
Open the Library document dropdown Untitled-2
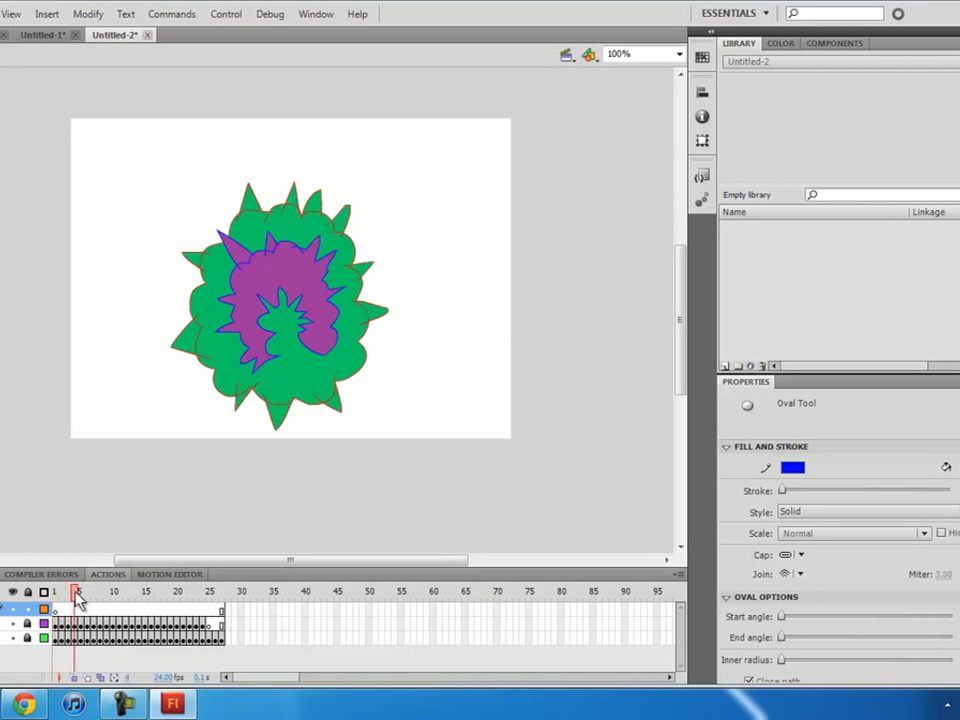pos(841,62)
